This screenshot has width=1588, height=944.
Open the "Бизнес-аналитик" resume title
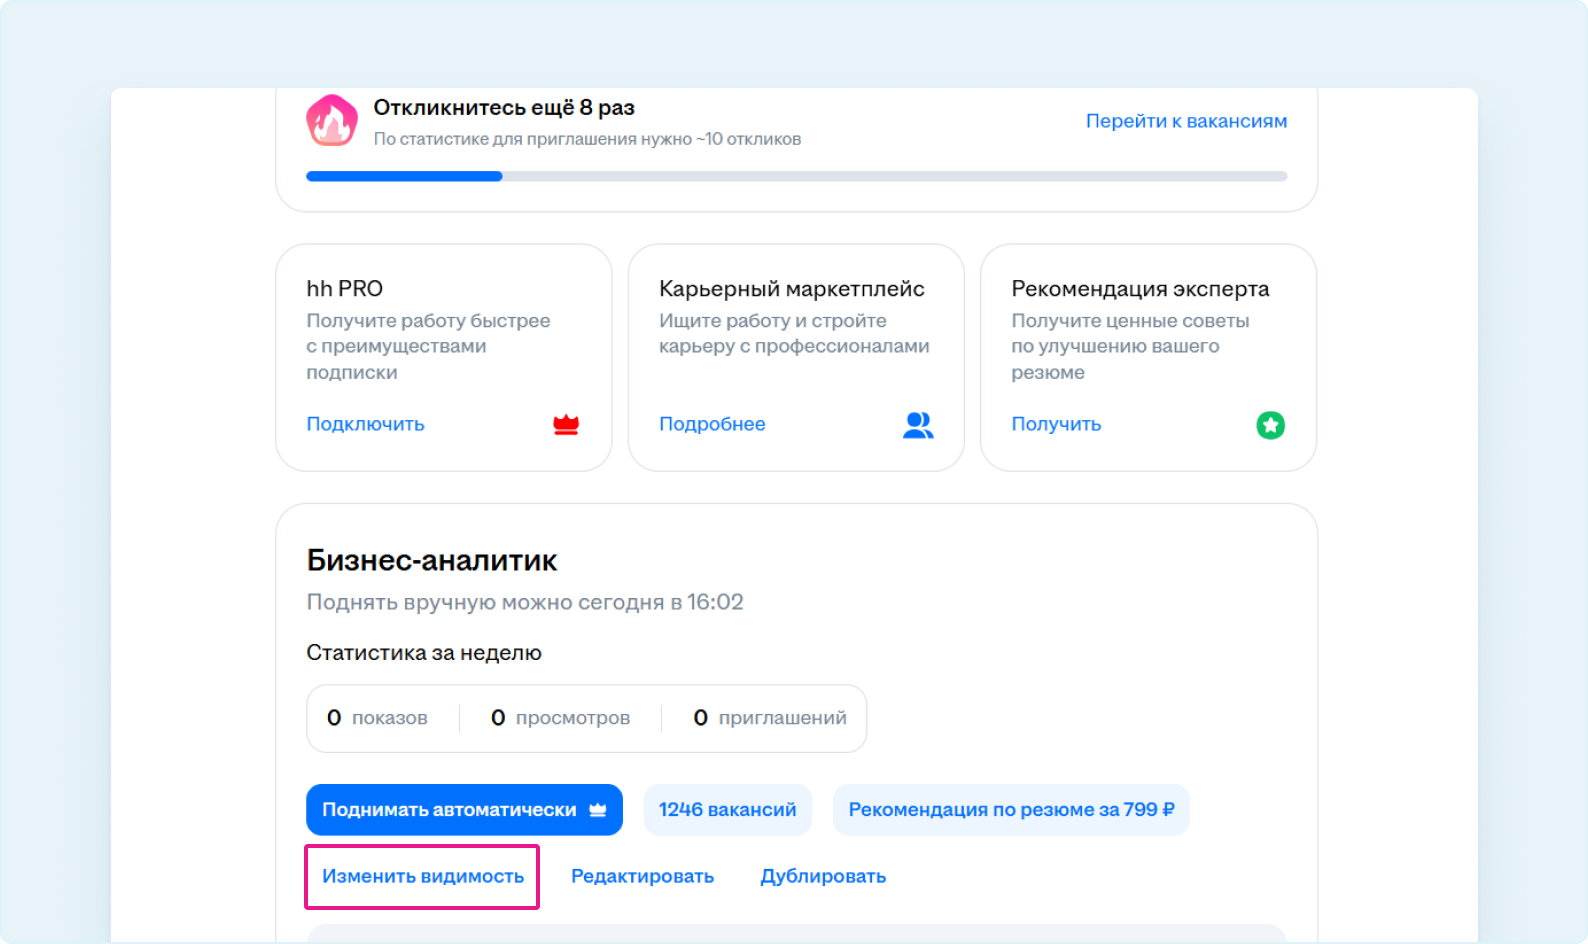[432, 560]
